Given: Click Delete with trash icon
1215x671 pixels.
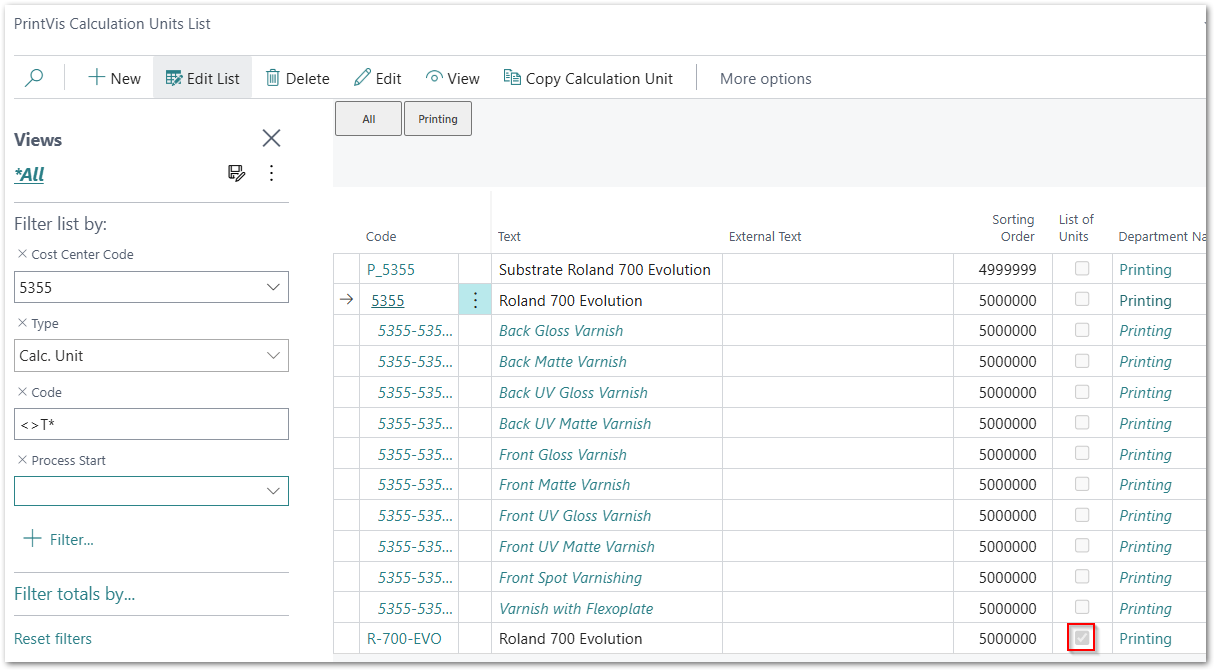Looking at the screenshot, I should [297, 78].
